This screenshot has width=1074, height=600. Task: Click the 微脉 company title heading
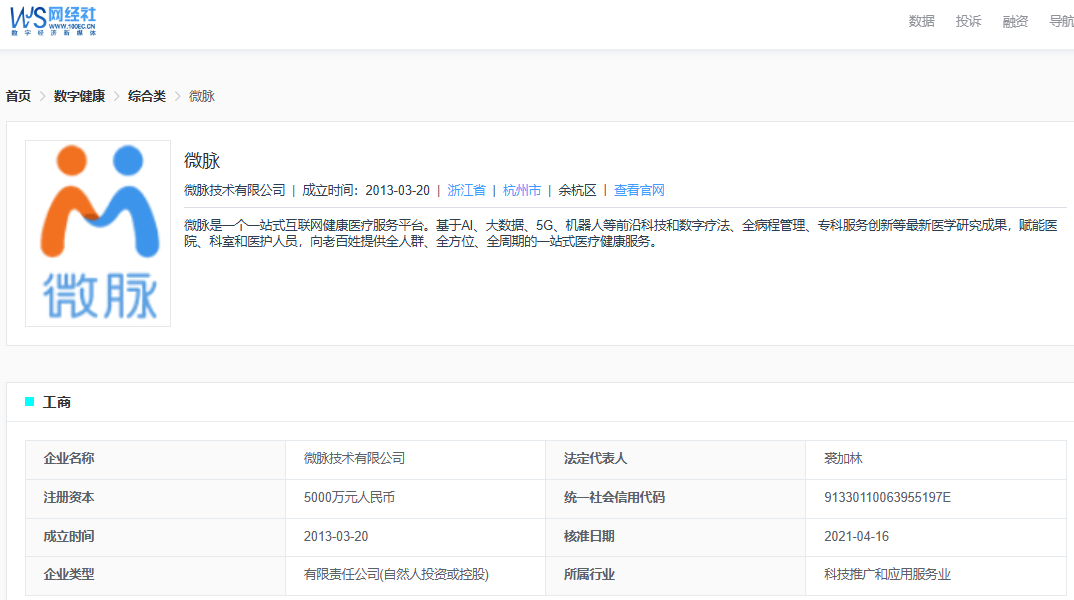click(x=202, y=160)
